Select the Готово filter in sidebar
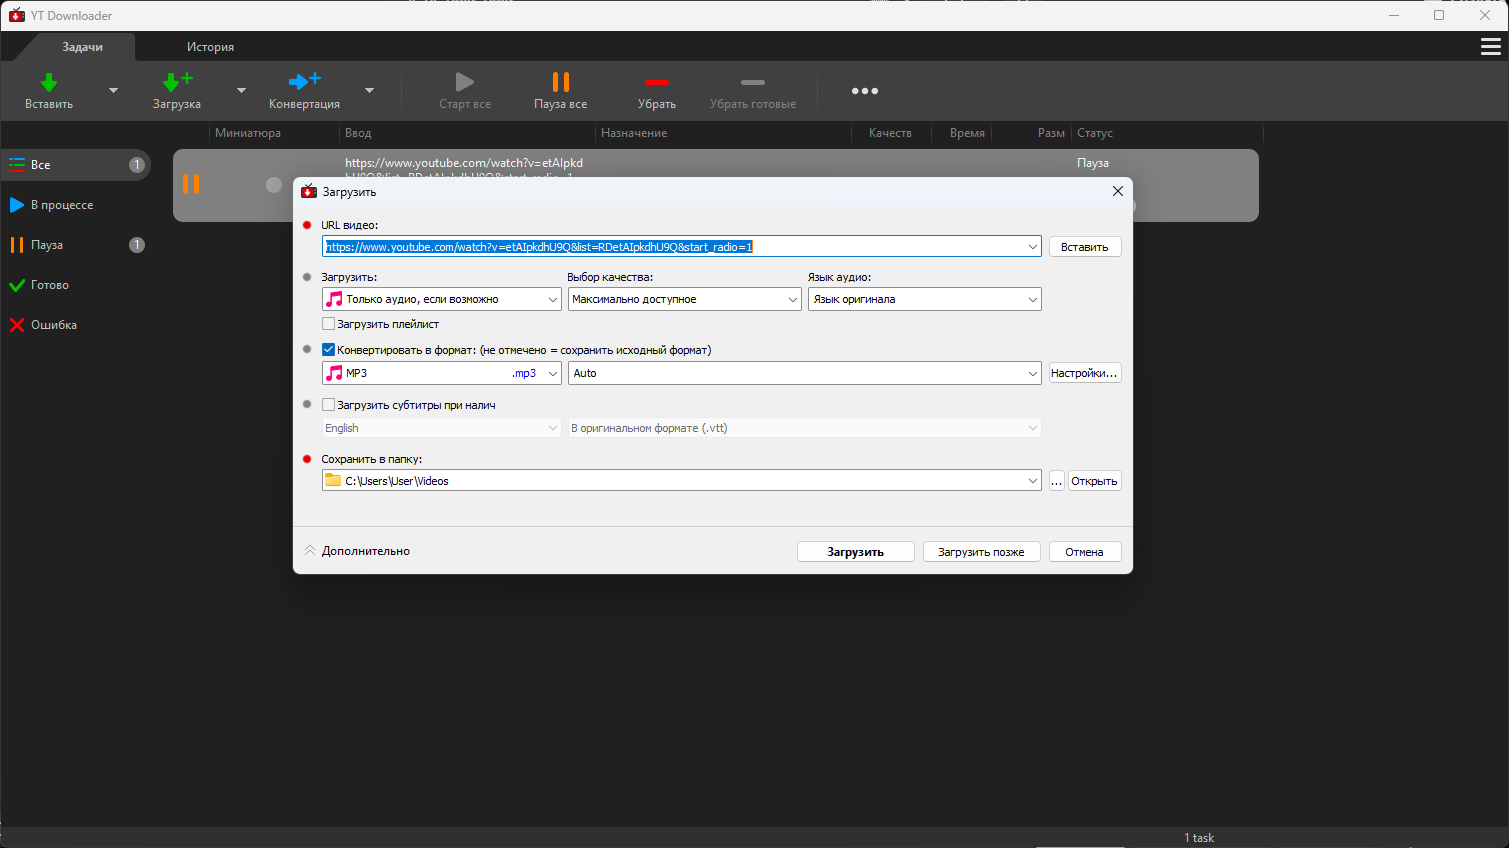This screenshot has height=848, width=1509. point(50,285)
